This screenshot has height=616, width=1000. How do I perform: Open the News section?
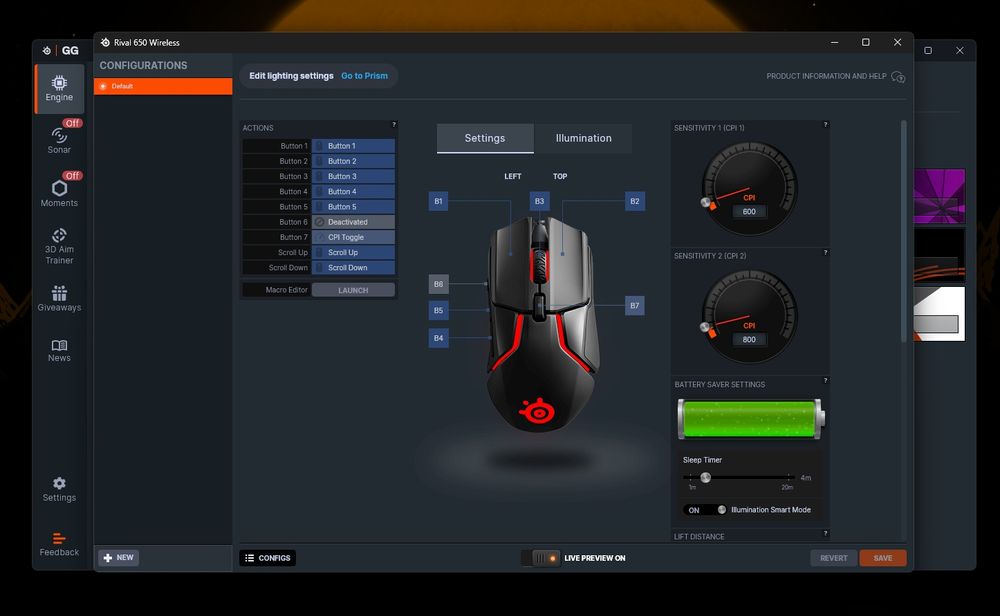tap(59, 350)
